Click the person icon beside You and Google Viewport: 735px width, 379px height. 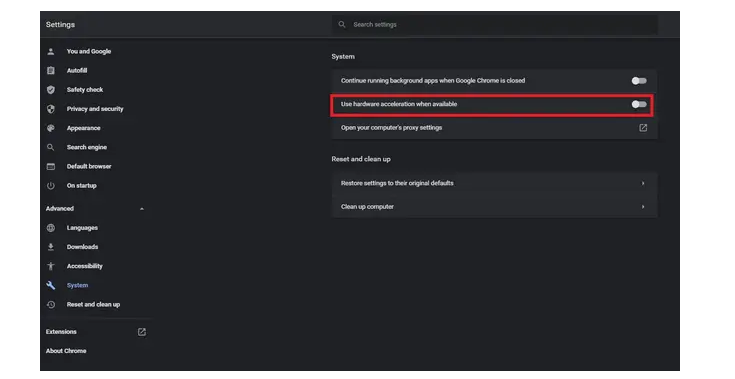51,52
